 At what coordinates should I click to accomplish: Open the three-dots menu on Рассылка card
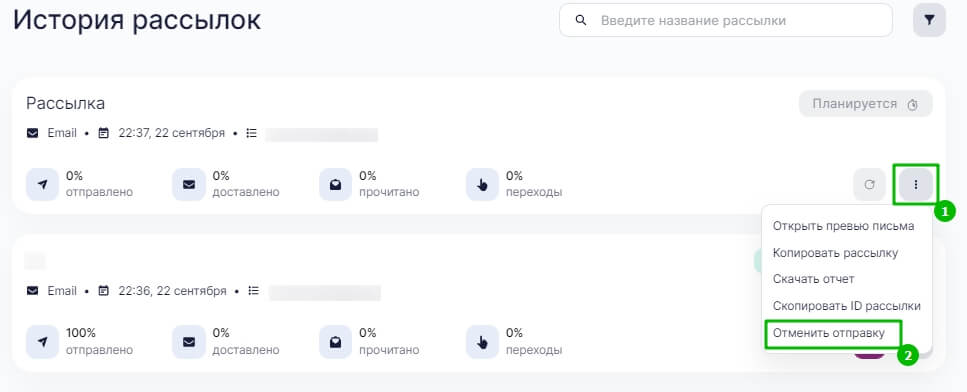tap(915, 184)
